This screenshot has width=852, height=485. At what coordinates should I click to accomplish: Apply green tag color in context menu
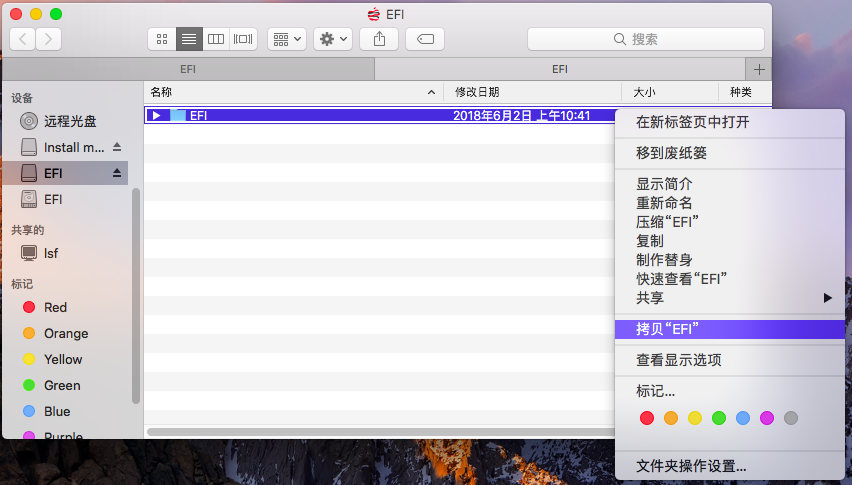coord(719,418)
